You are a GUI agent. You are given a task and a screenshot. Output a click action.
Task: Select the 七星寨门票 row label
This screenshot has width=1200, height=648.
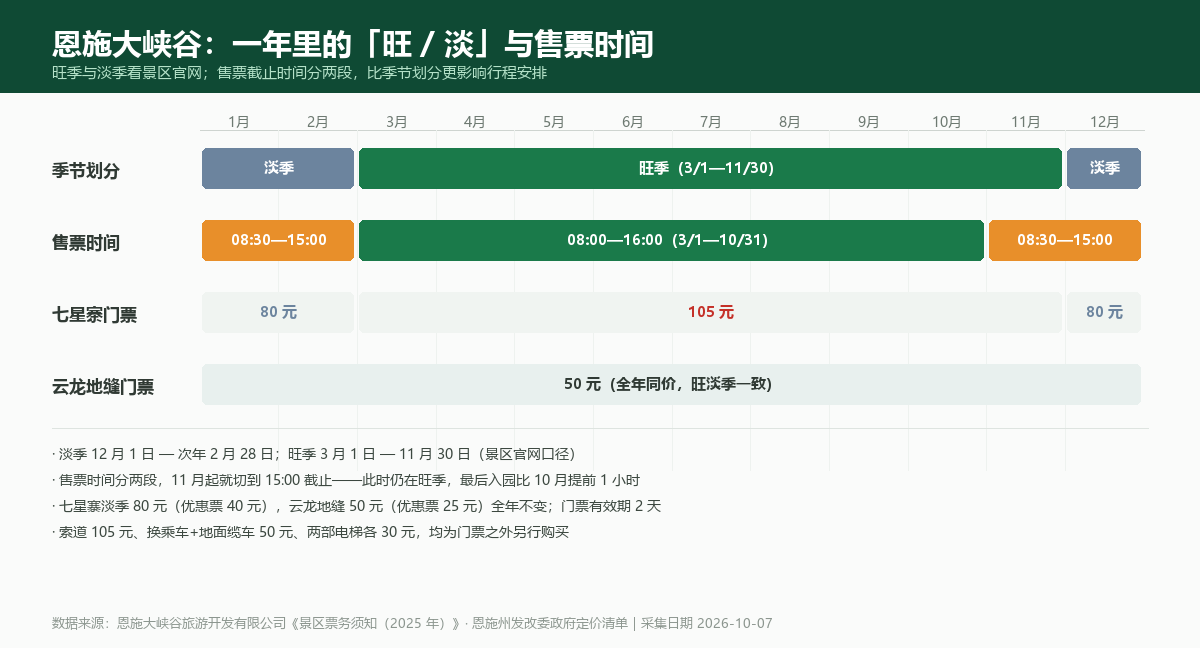[x=94, y=315]
